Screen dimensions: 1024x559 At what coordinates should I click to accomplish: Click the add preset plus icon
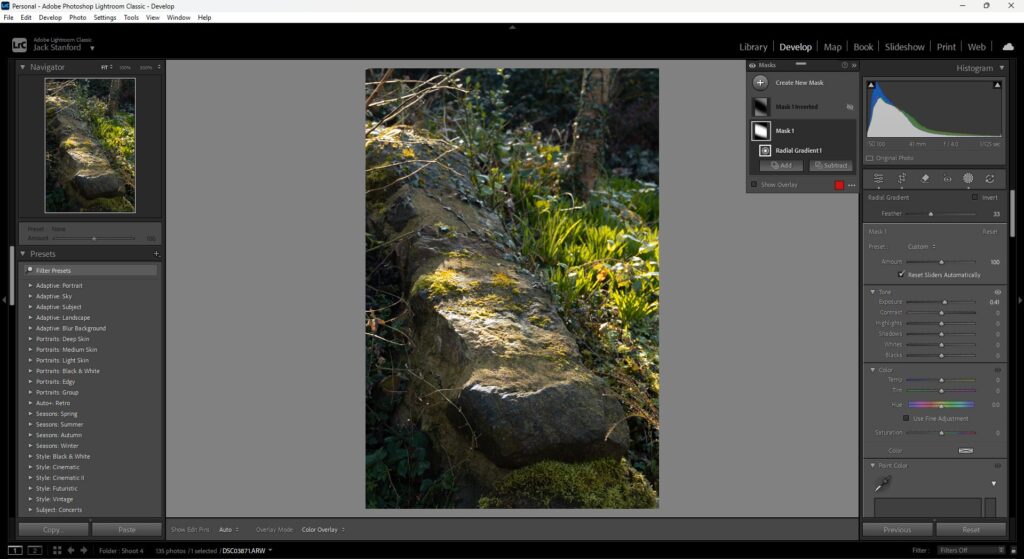(156, 254)
